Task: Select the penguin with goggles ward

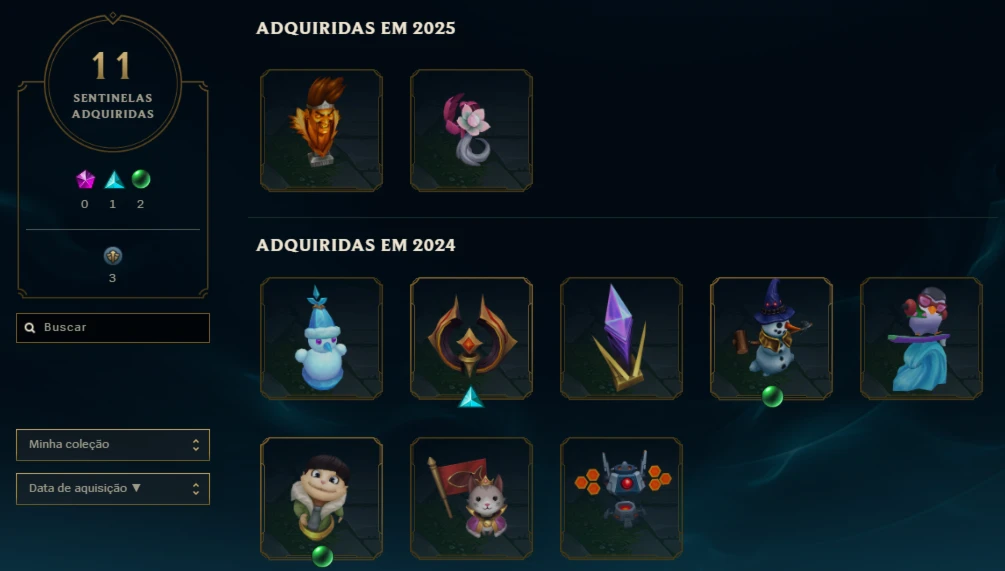Action: (x=922, y=338)
